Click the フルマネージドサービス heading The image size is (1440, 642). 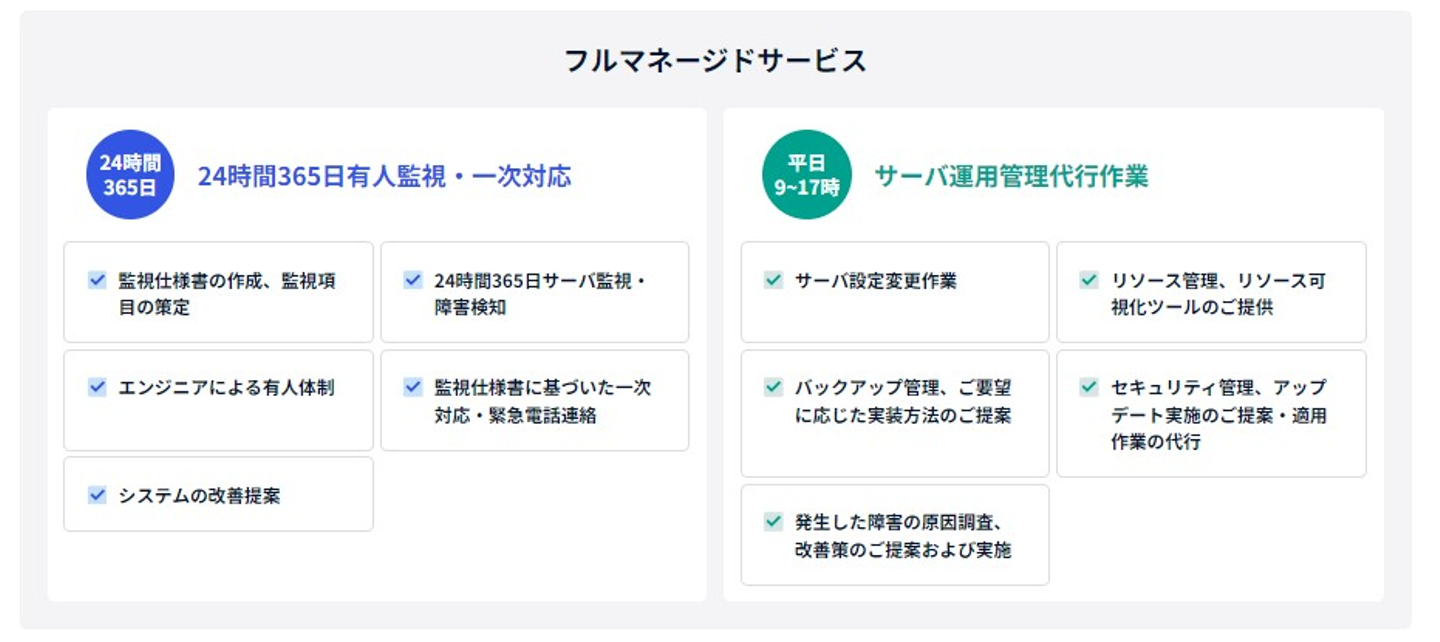pyautogui.click(x=715, y=61)
